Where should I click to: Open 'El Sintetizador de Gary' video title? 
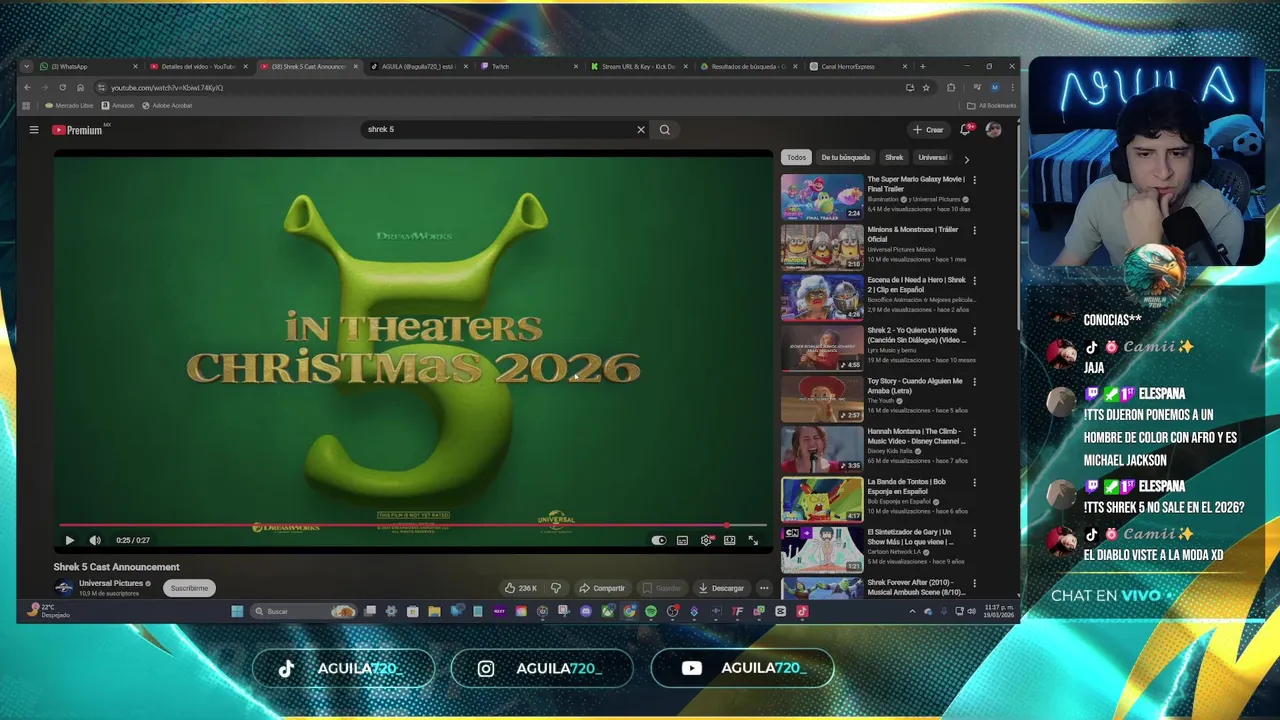pos(909,537)
